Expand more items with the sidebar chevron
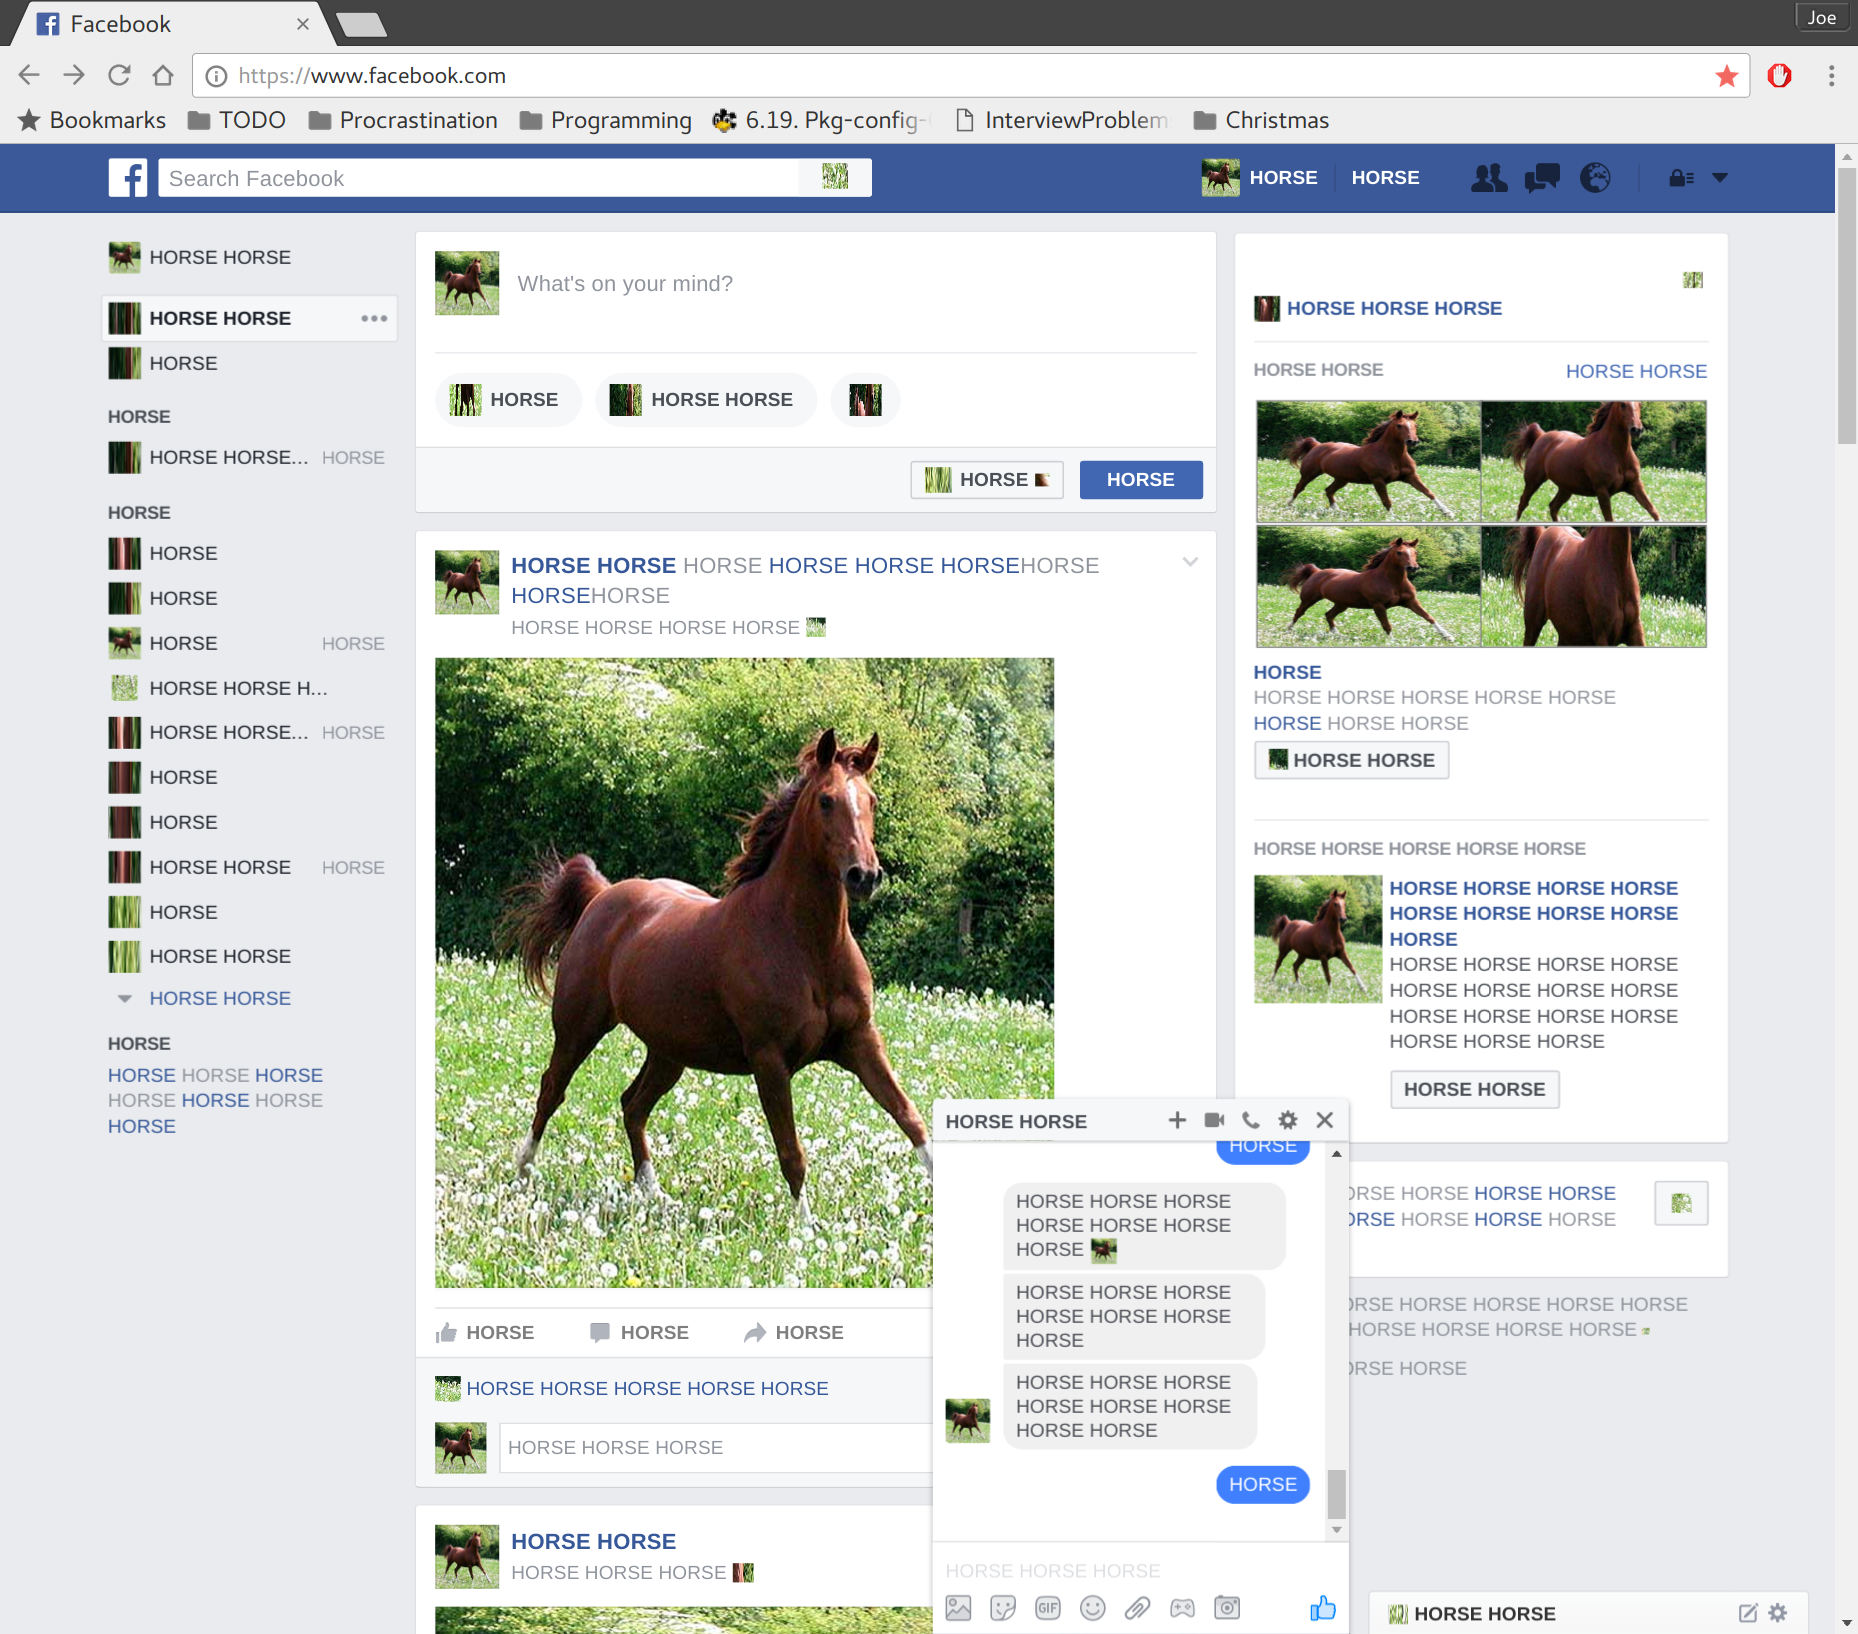The width and height of the screenshot is (1858, 1634). coord(123,998)
